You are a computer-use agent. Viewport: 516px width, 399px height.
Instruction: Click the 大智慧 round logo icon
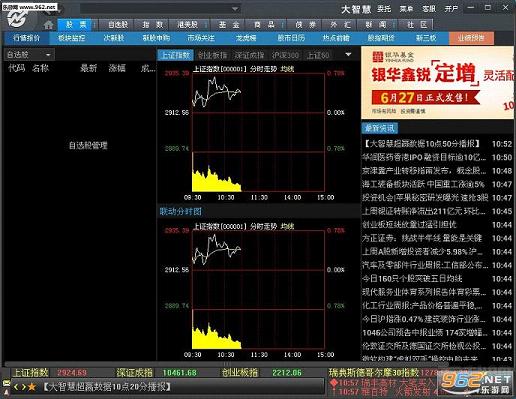click(x=17, y=19)
